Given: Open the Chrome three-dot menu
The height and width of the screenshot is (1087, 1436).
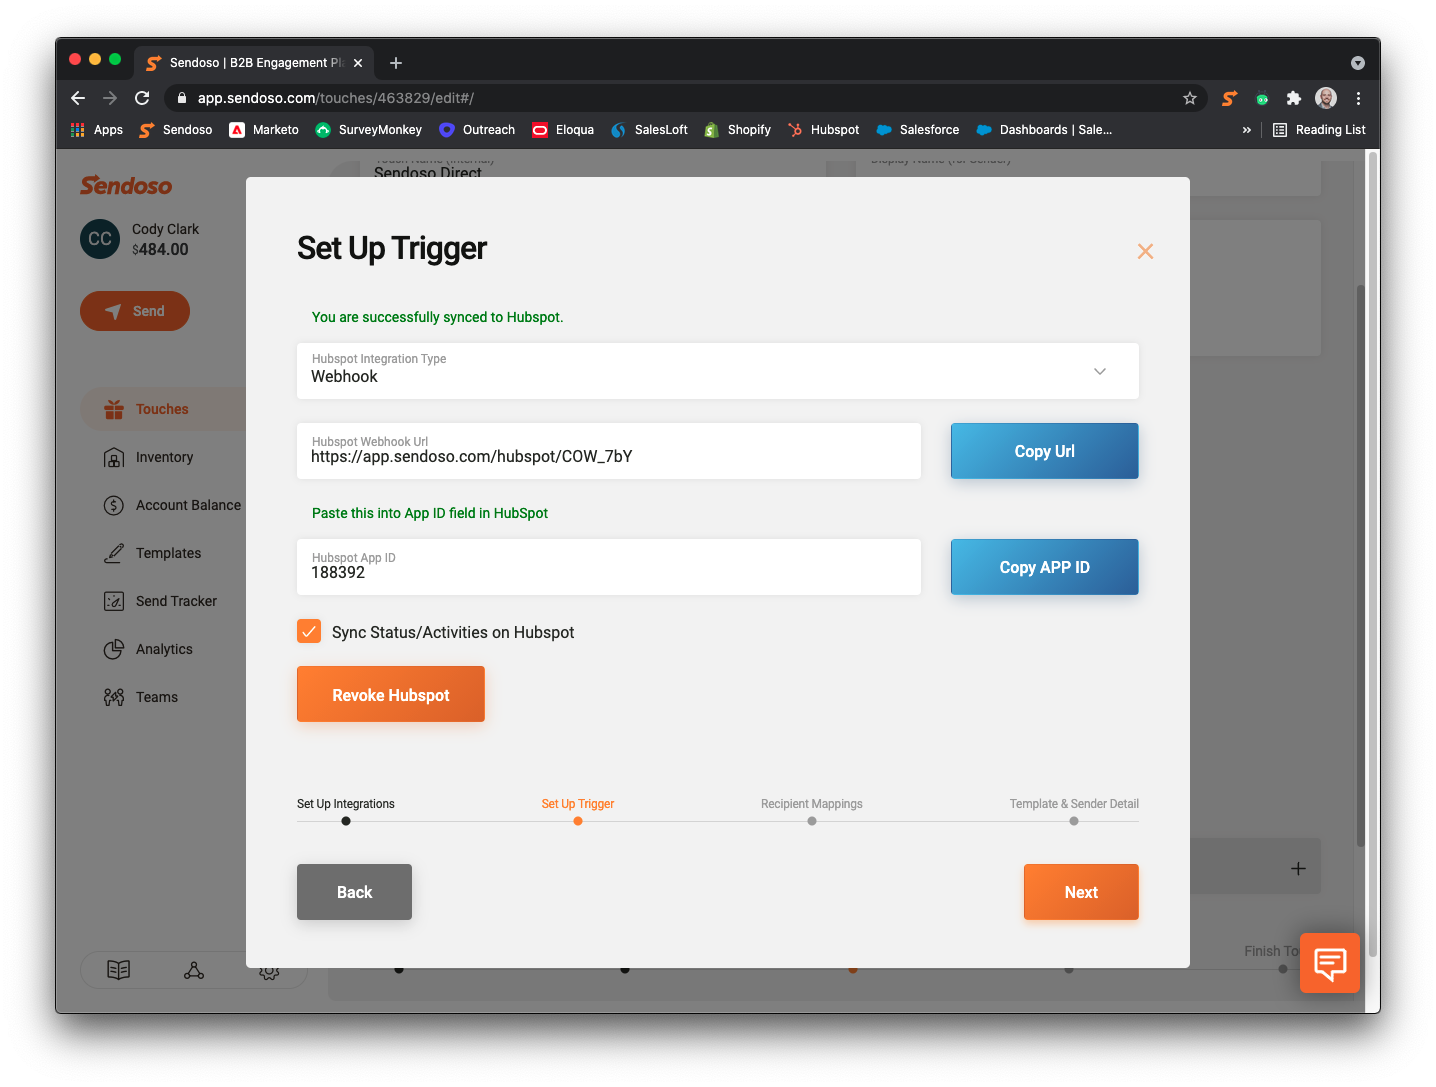Looking at the screenshot, I should [1358, 98].
